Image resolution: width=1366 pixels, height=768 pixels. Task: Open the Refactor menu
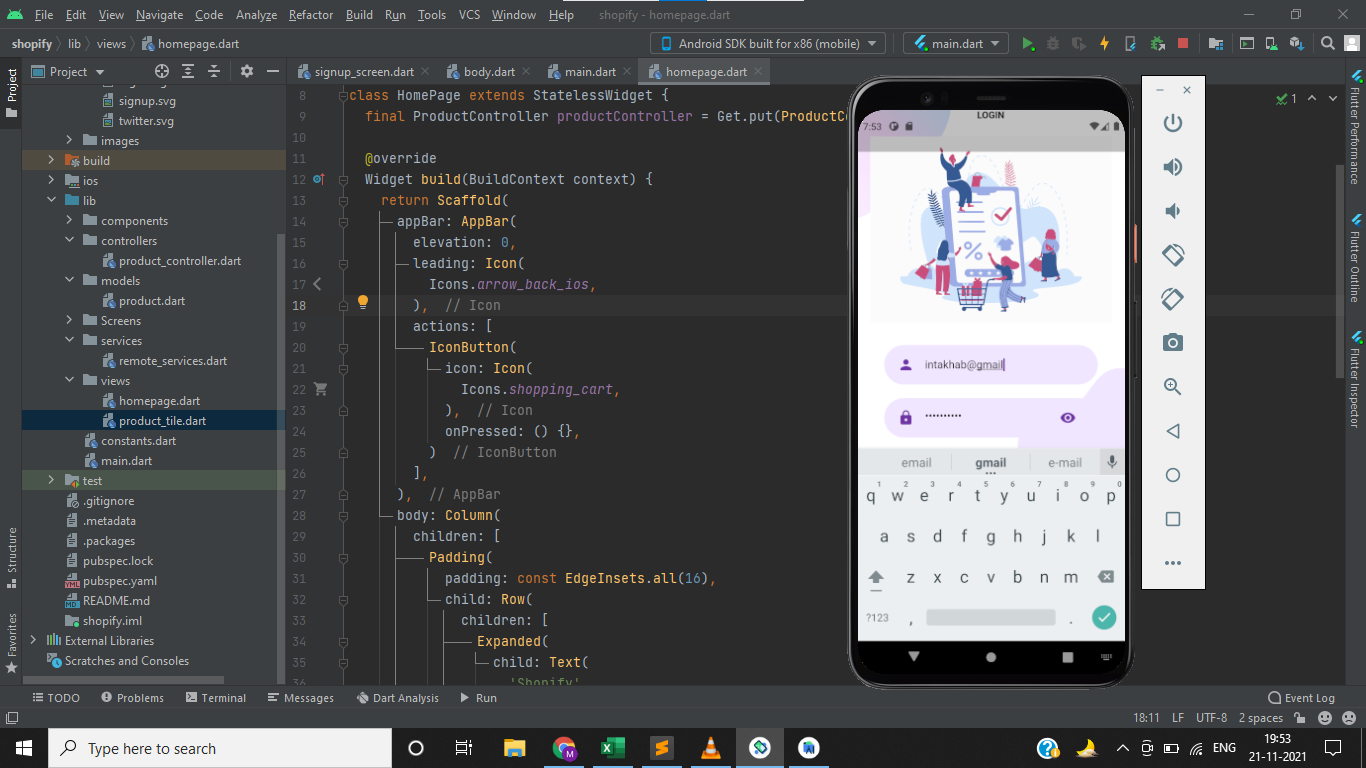tap(310, 15)
